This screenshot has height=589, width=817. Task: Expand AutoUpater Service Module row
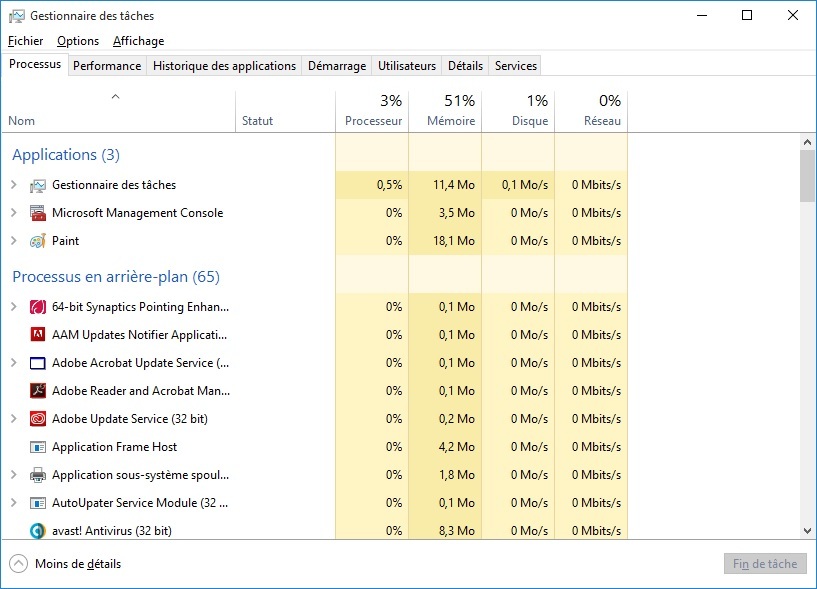[14, 502]
